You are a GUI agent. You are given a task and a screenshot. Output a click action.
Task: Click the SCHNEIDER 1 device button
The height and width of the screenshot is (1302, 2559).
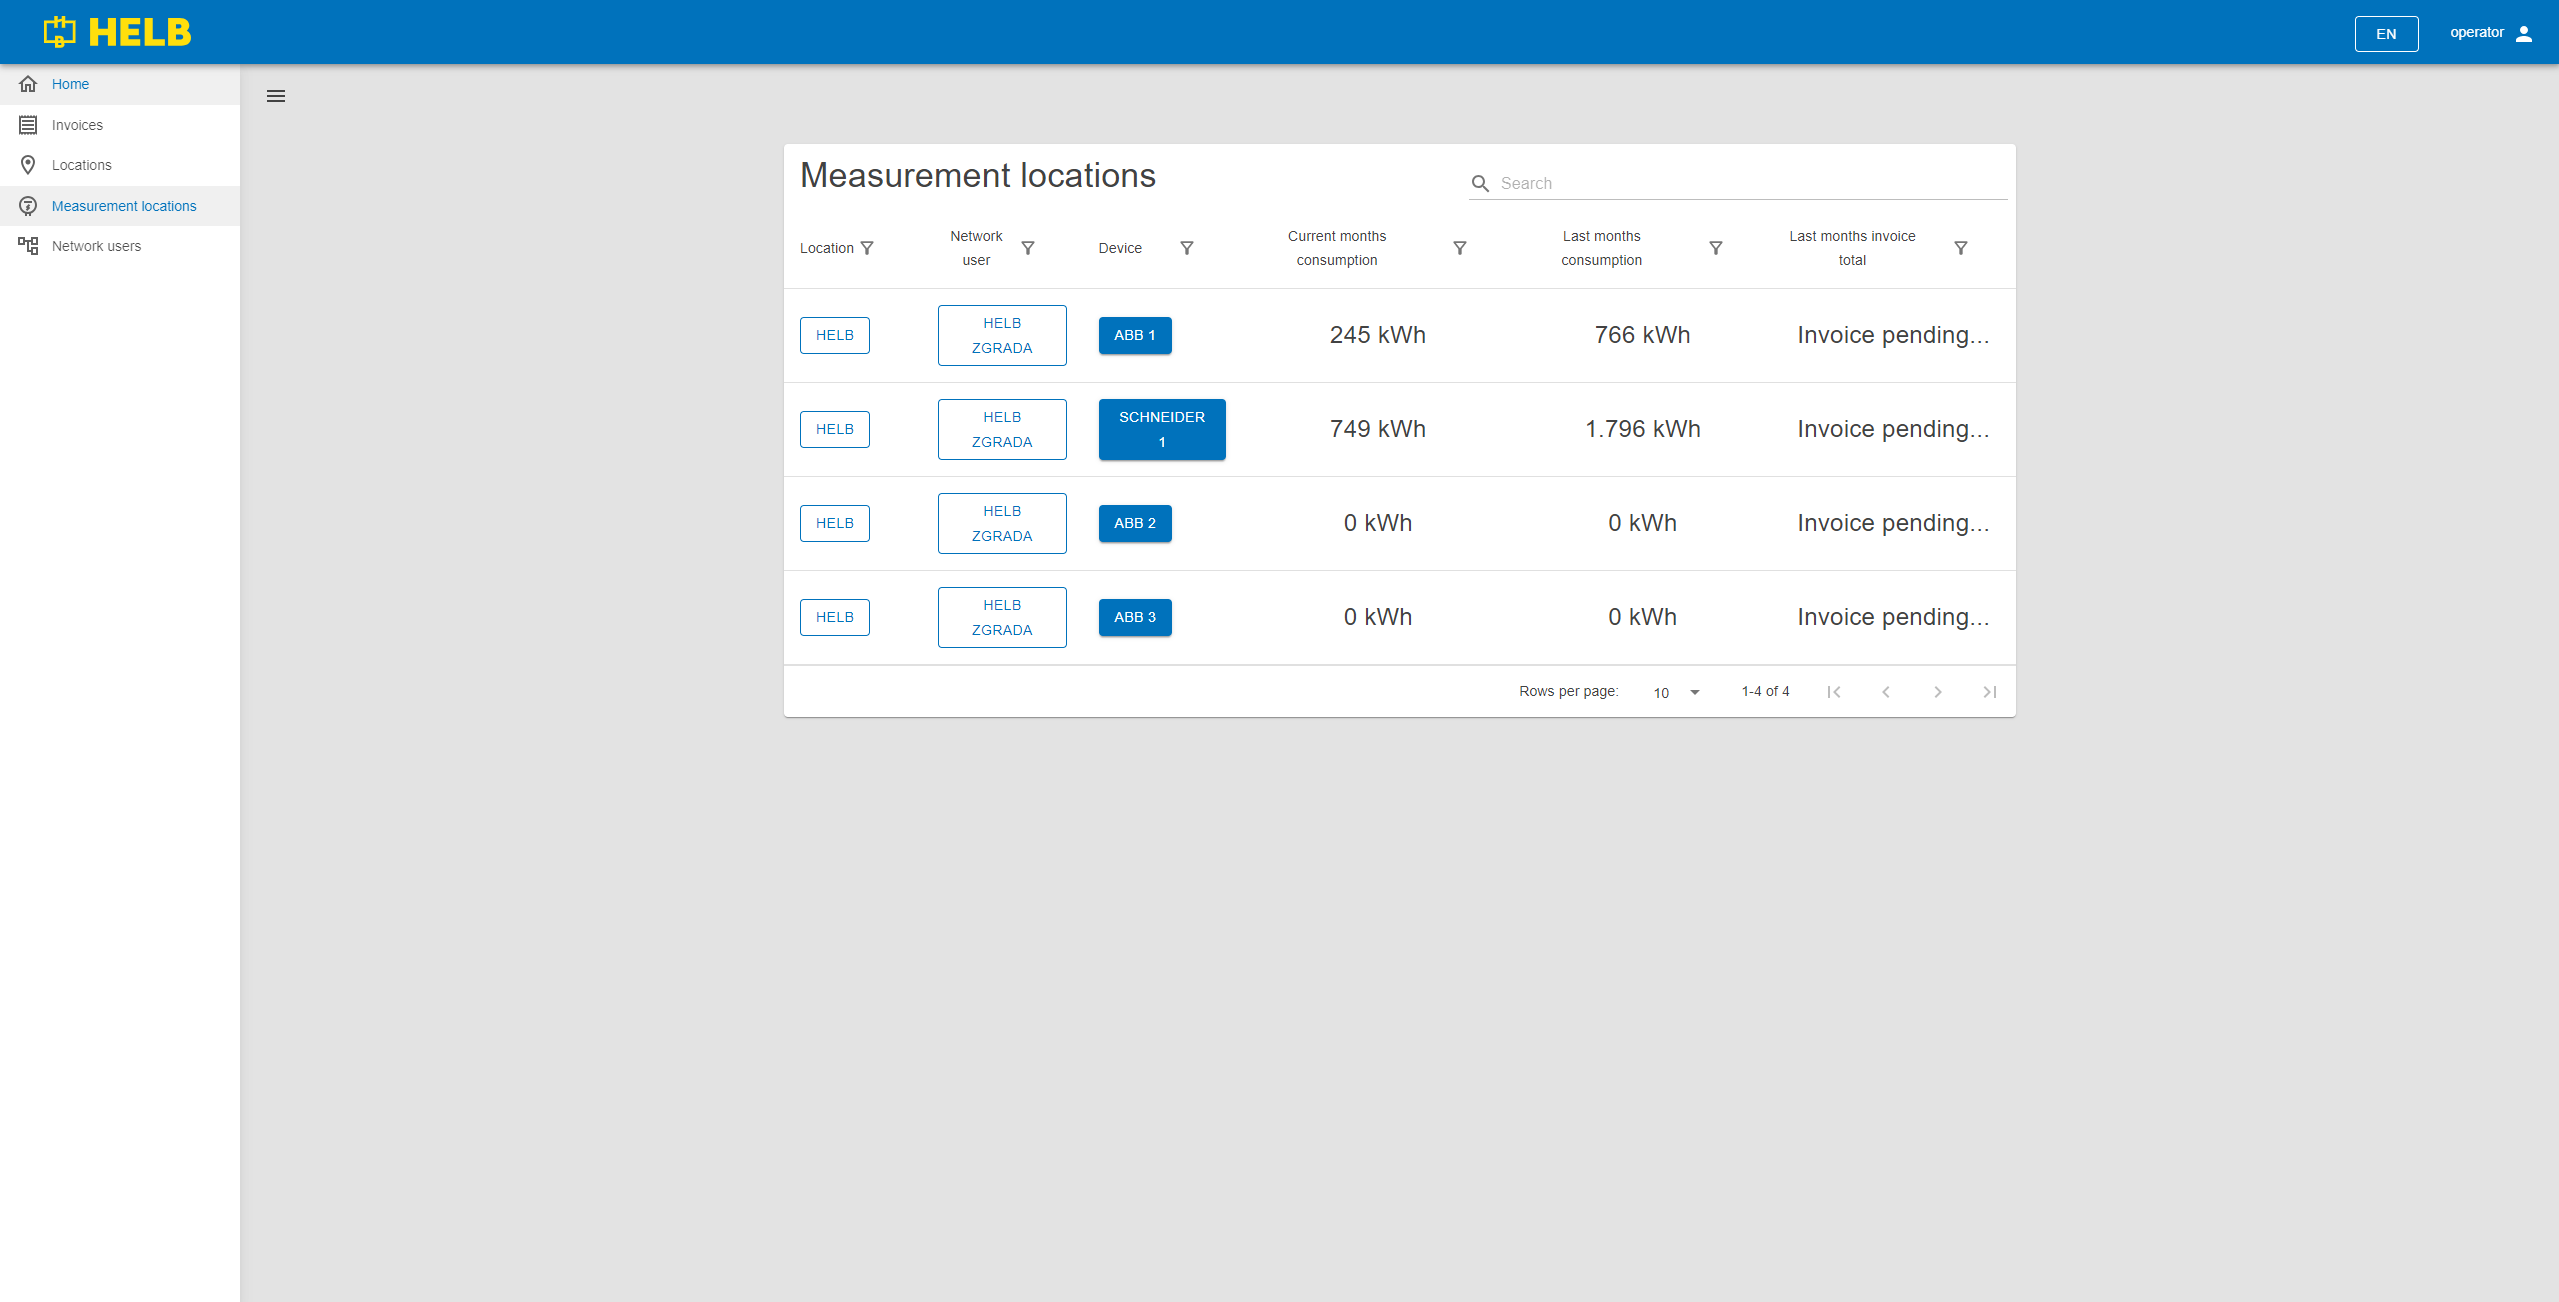1162,429
